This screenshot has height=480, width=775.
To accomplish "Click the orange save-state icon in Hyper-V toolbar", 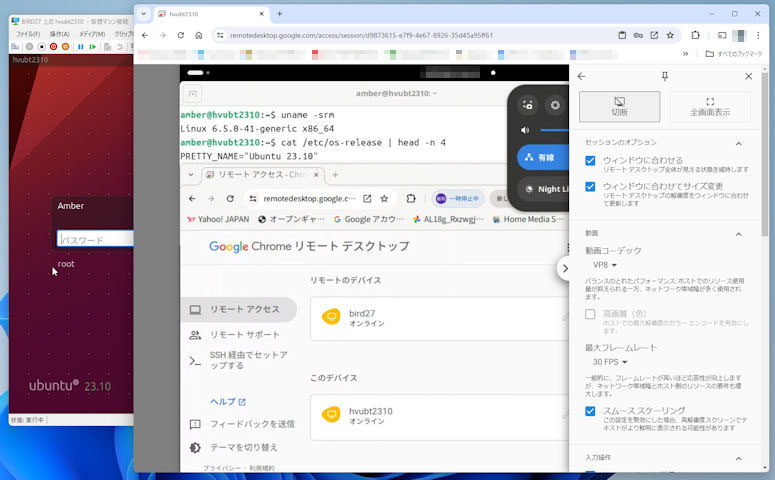I will tap(65, 46).
